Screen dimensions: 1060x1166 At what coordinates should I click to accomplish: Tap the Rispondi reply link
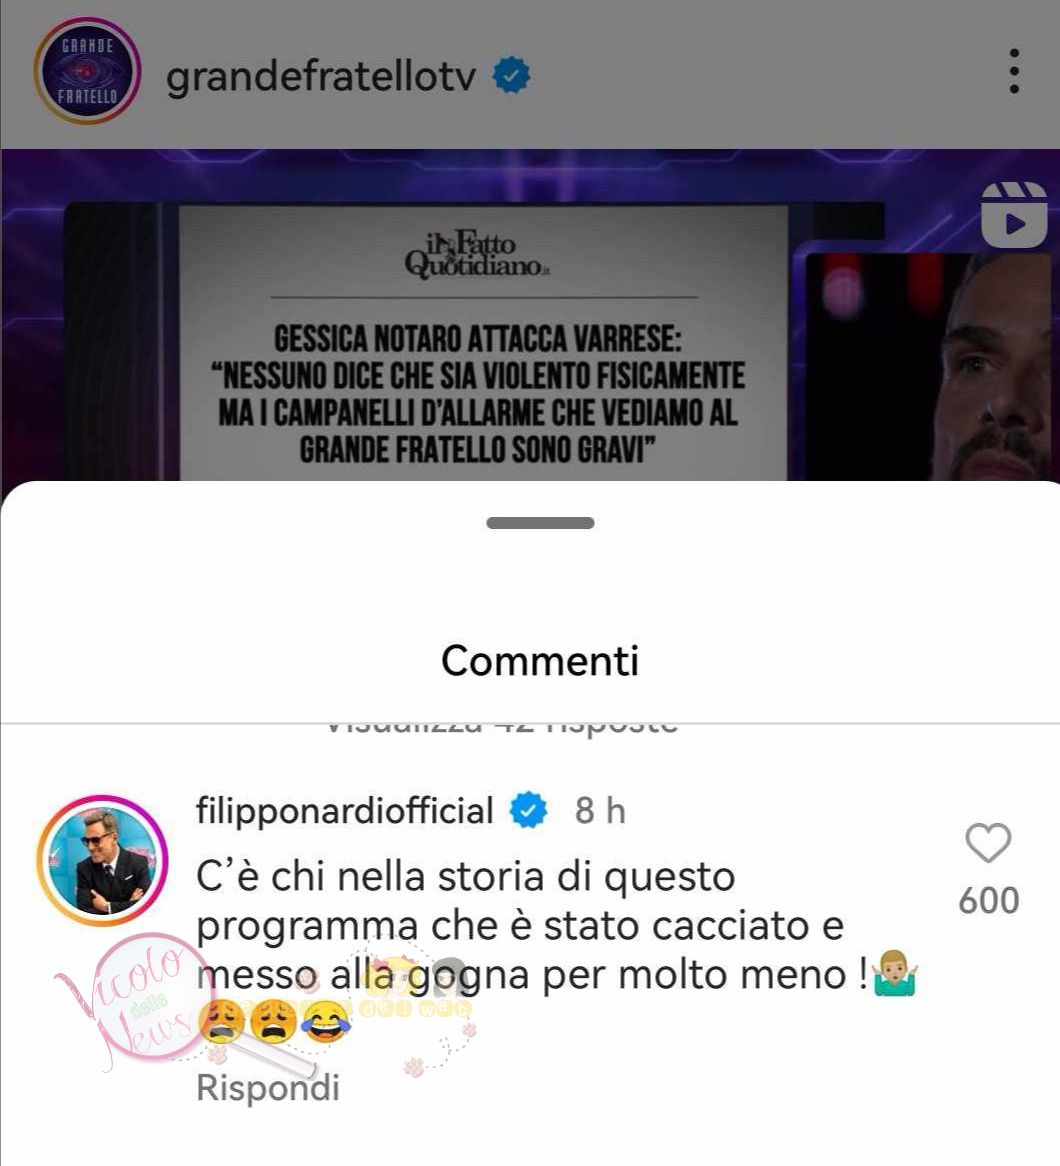pyautogui.click(x=268, y=1087)
